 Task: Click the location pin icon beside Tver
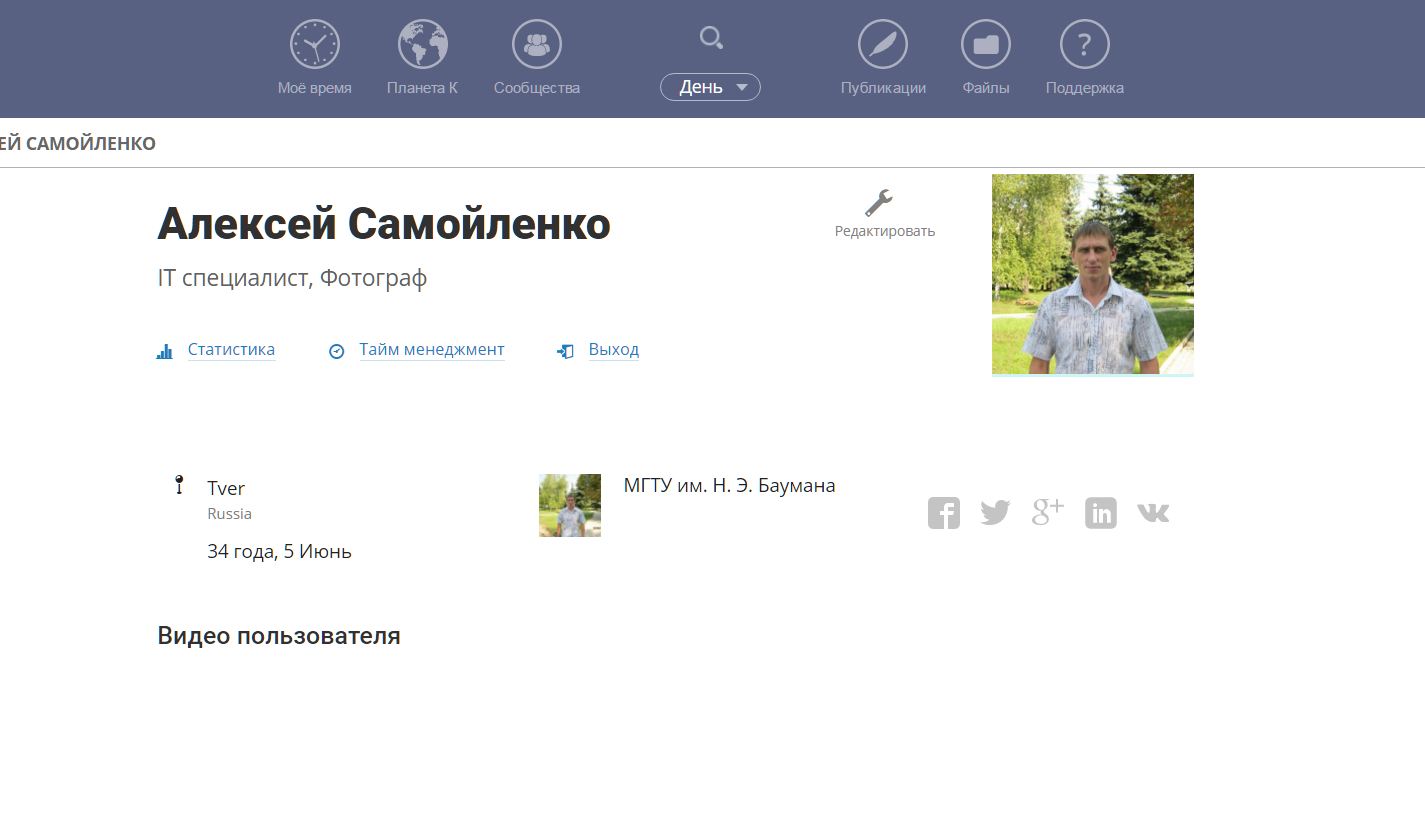(180, 485)
